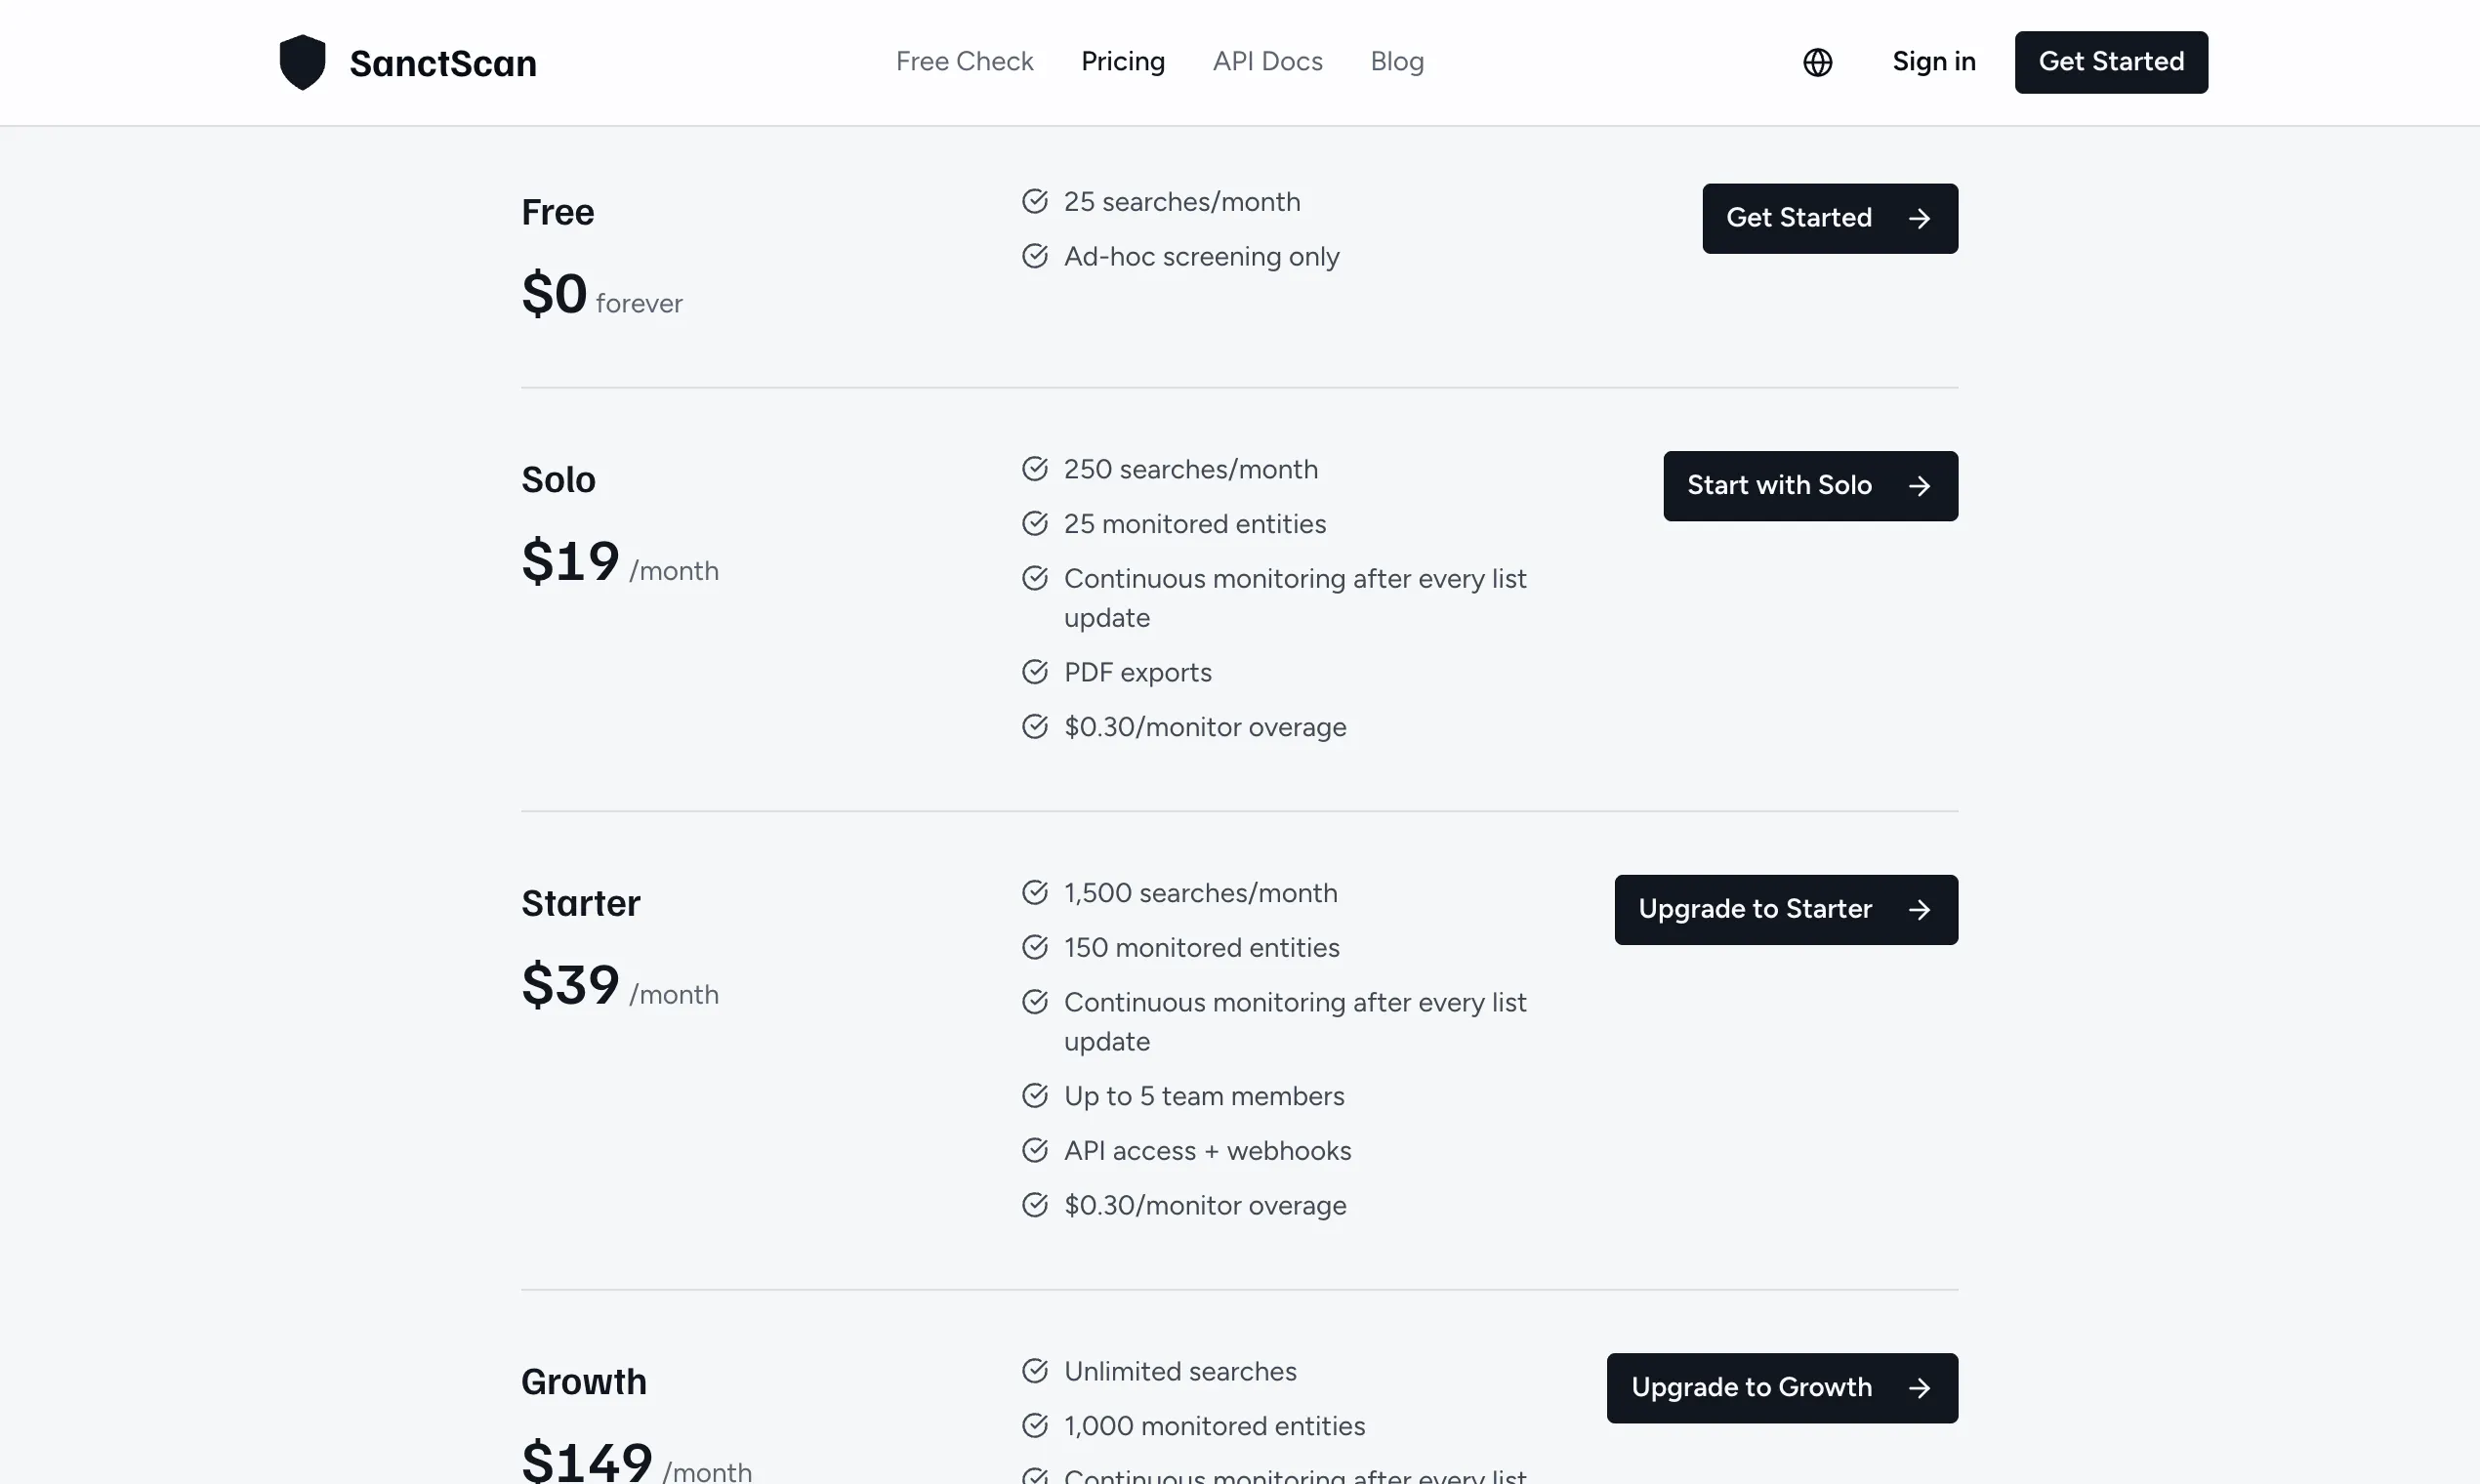
Task: Click the $39 /month price
Action: (x=620, y=986)
